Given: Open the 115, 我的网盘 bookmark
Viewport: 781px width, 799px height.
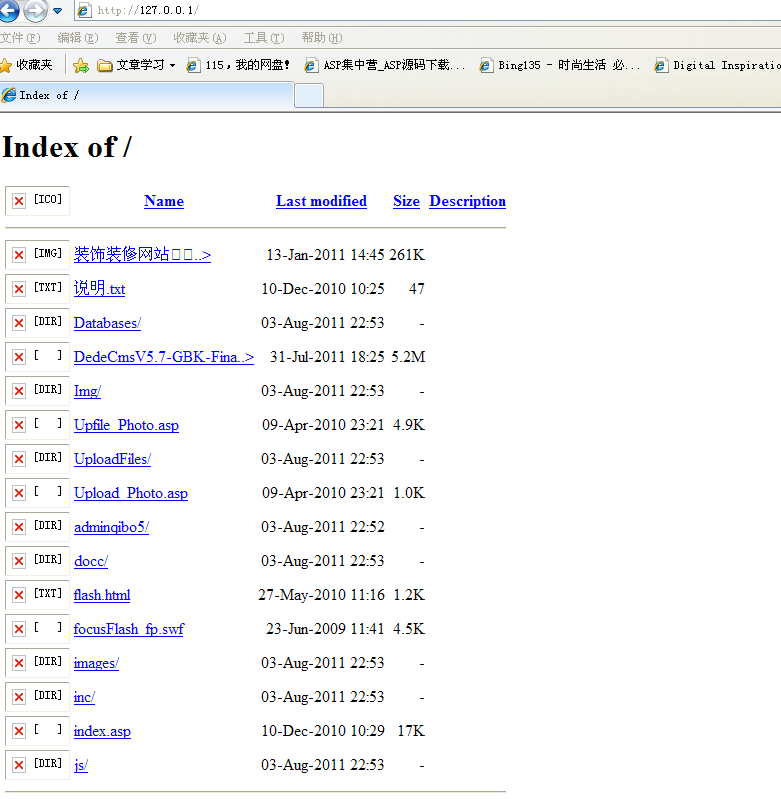Looking at the screenshot, I should [238, 65].
